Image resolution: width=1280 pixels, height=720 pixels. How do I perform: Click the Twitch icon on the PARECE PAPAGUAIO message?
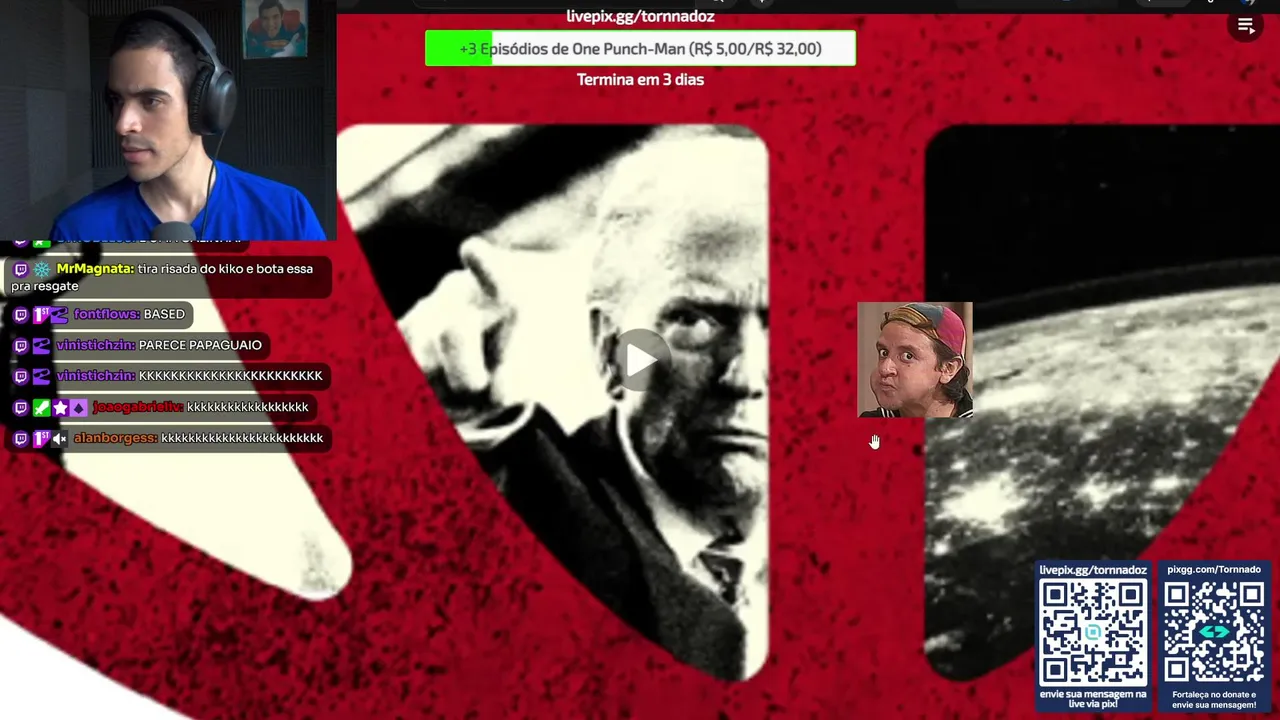click(x=21, y=346)
